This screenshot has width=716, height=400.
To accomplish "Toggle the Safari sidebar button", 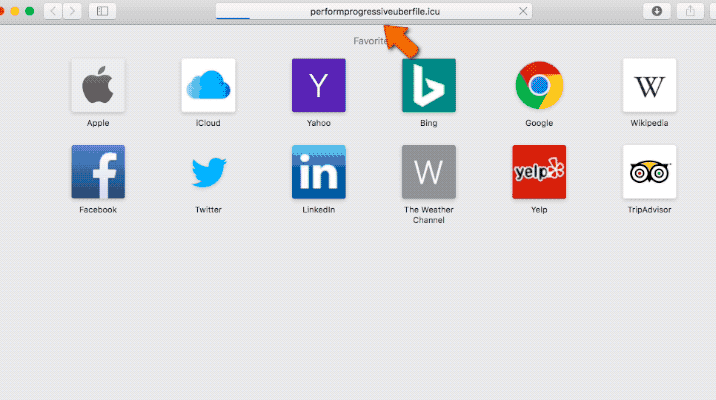I will click(x=102, y=11).
